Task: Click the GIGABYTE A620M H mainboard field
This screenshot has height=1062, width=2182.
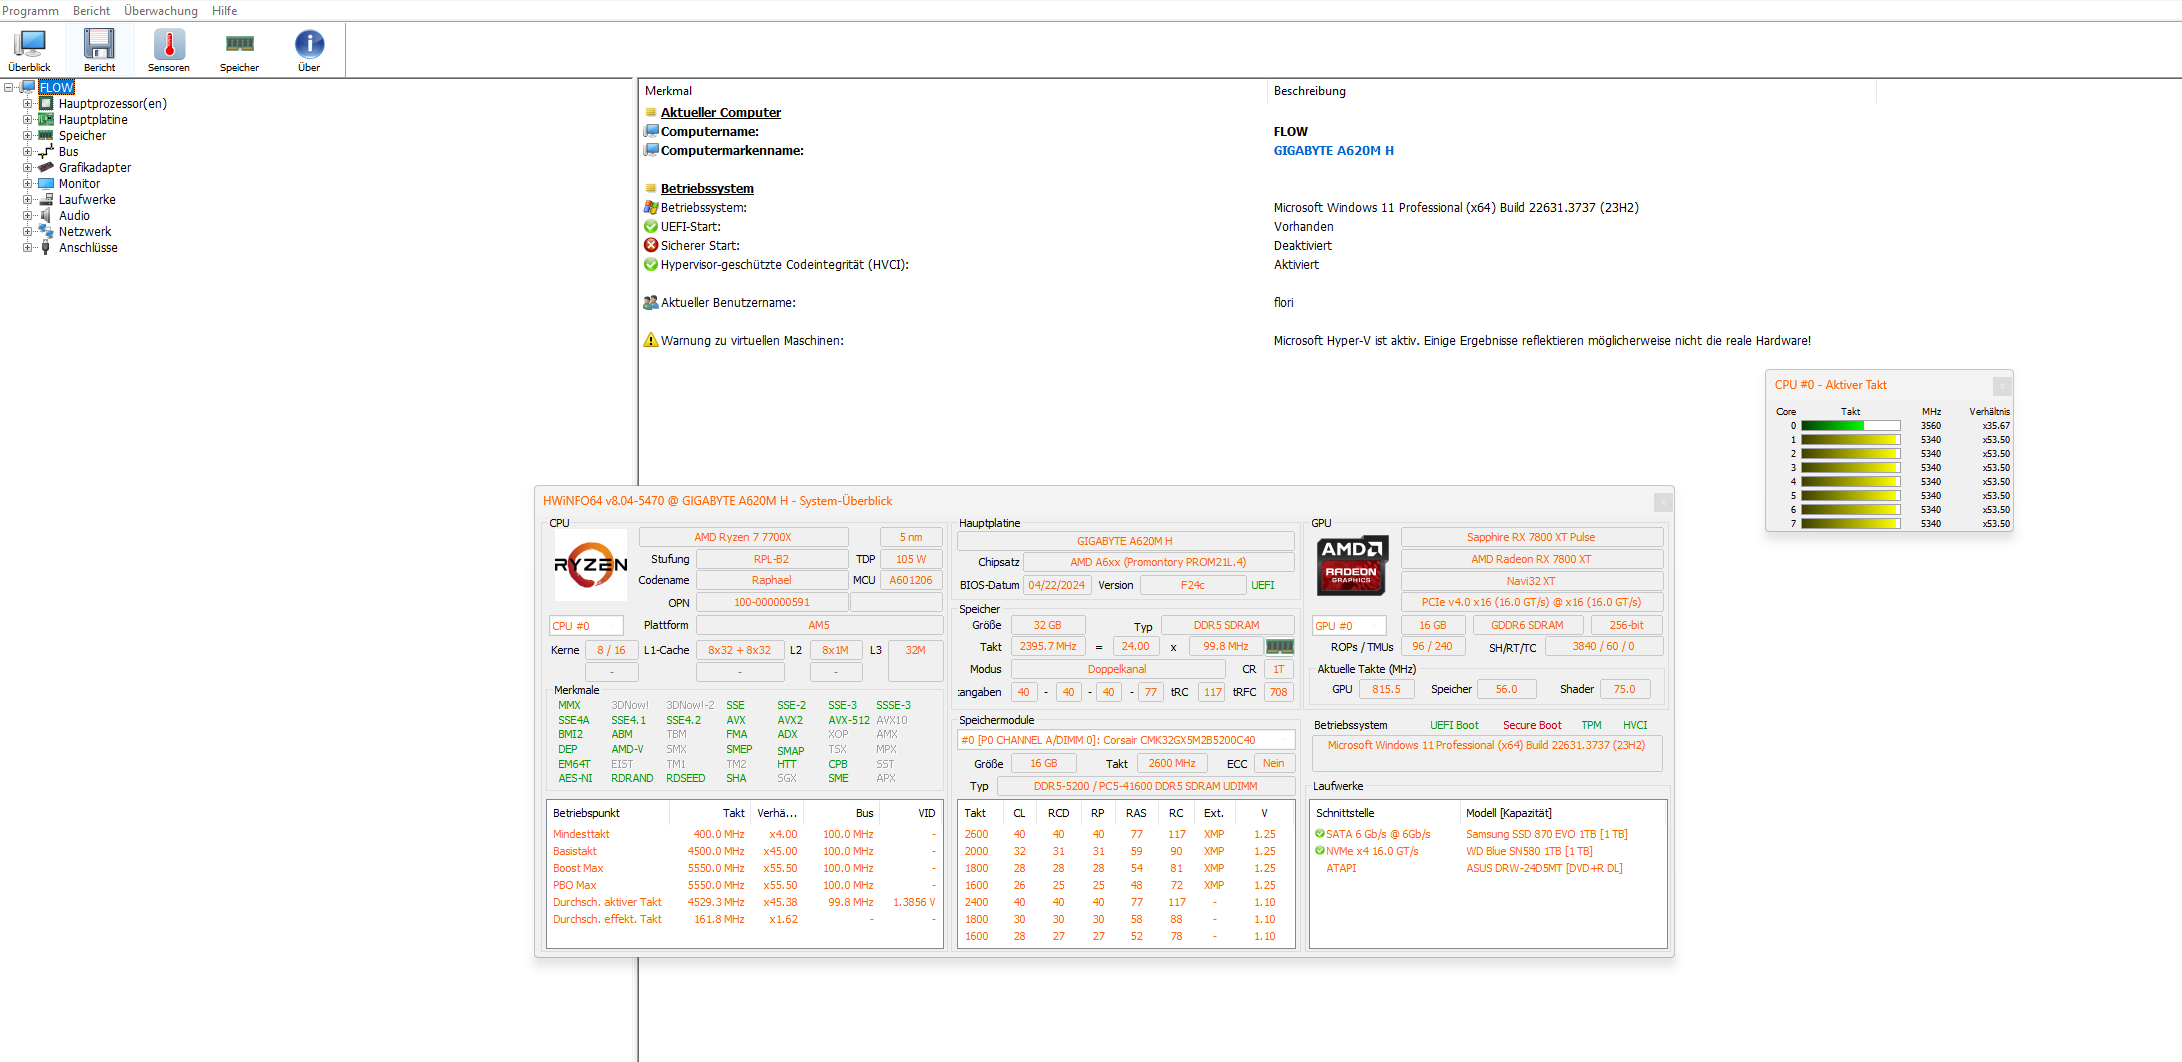Action: [1125, 542]
